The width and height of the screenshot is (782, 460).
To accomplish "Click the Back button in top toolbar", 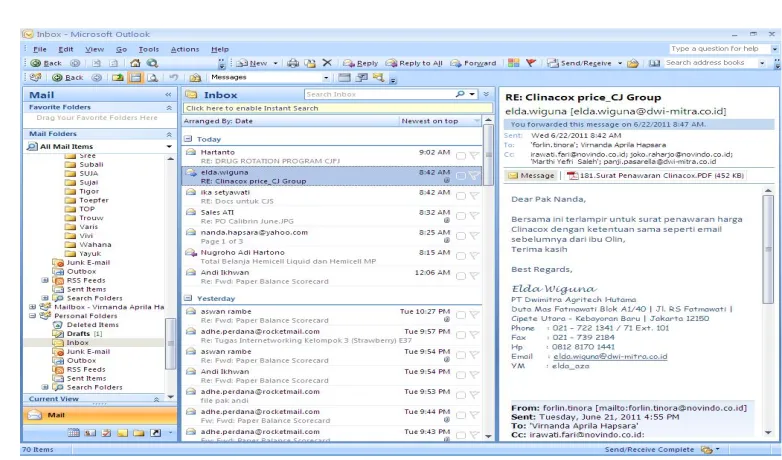I will coord(46,63).
